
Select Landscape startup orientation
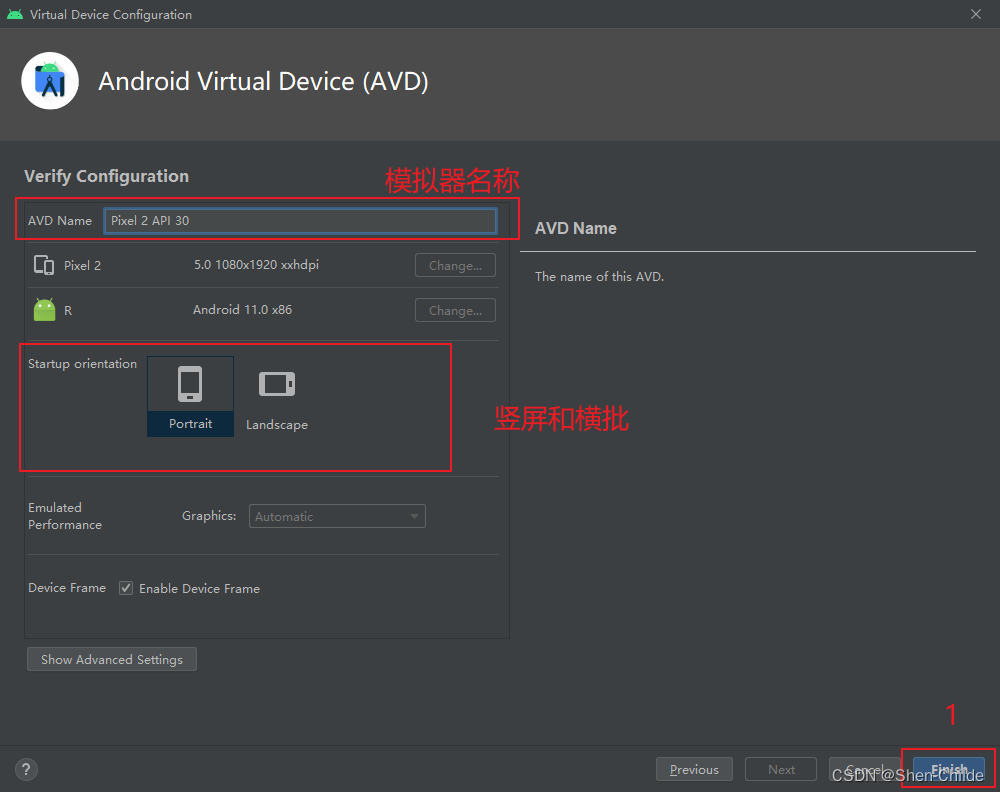(x=277, y=396)
